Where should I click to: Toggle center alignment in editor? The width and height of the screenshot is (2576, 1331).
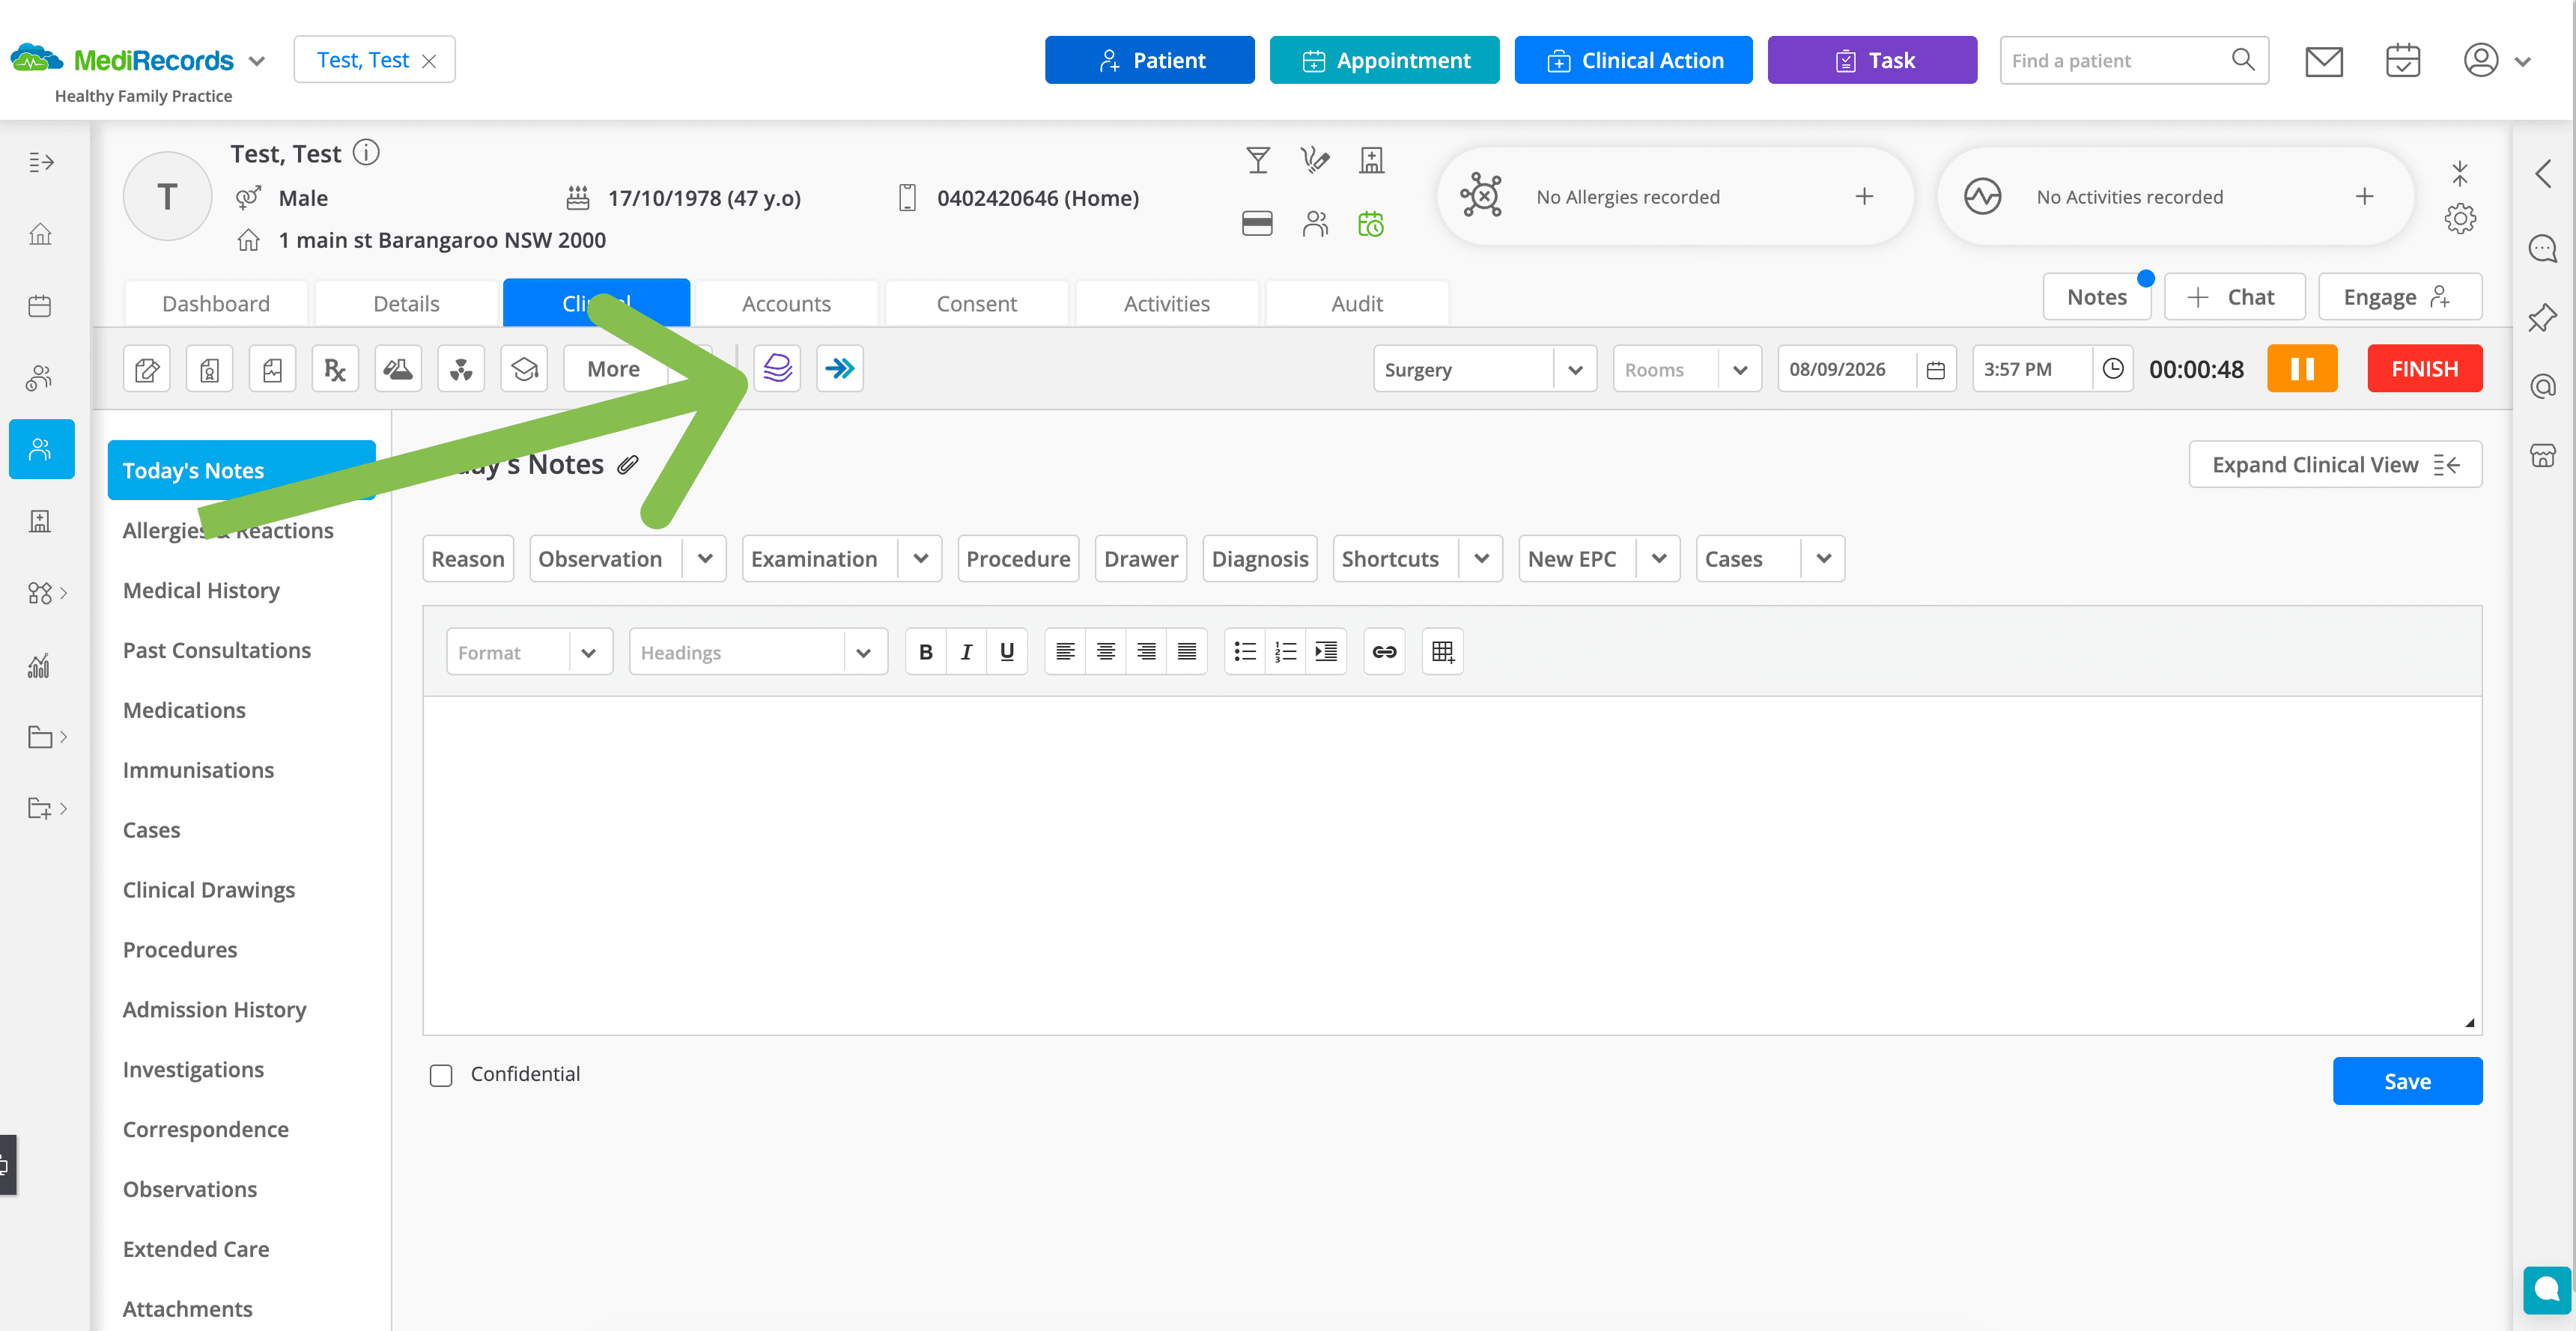coord(1106,652)
